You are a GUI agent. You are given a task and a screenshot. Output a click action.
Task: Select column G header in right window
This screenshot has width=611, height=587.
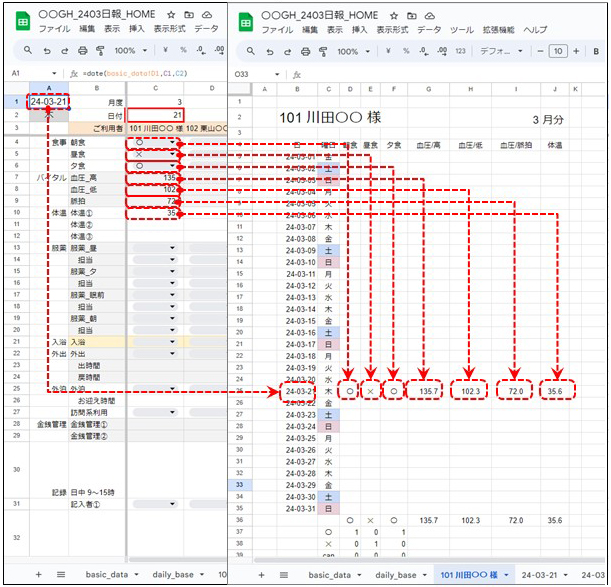428,89
